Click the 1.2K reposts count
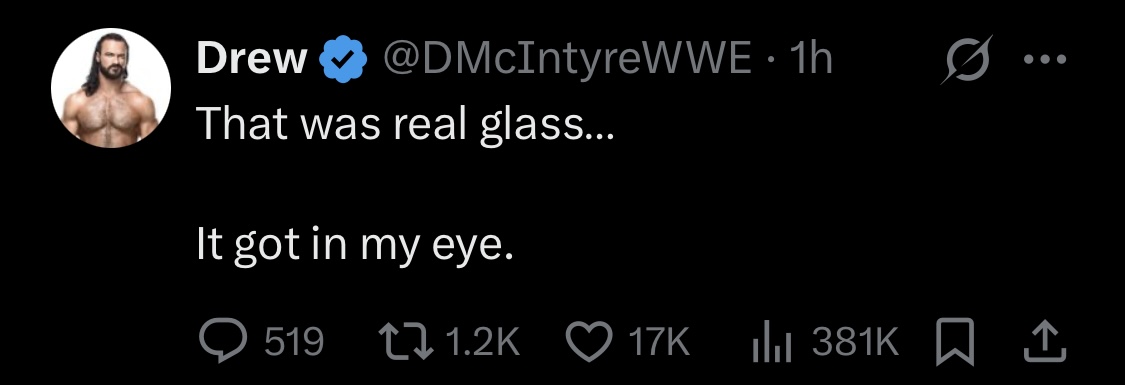 (x=482, y=343)
